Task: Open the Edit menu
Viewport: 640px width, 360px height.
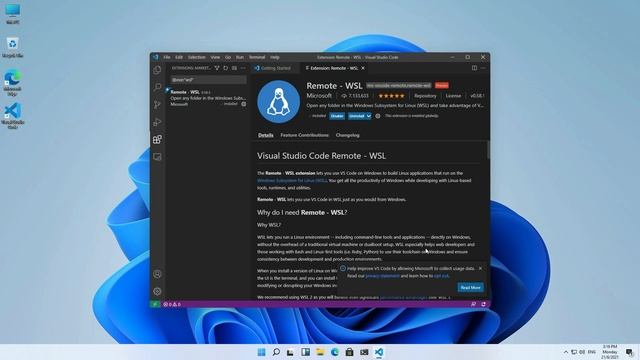Action: 179,57
